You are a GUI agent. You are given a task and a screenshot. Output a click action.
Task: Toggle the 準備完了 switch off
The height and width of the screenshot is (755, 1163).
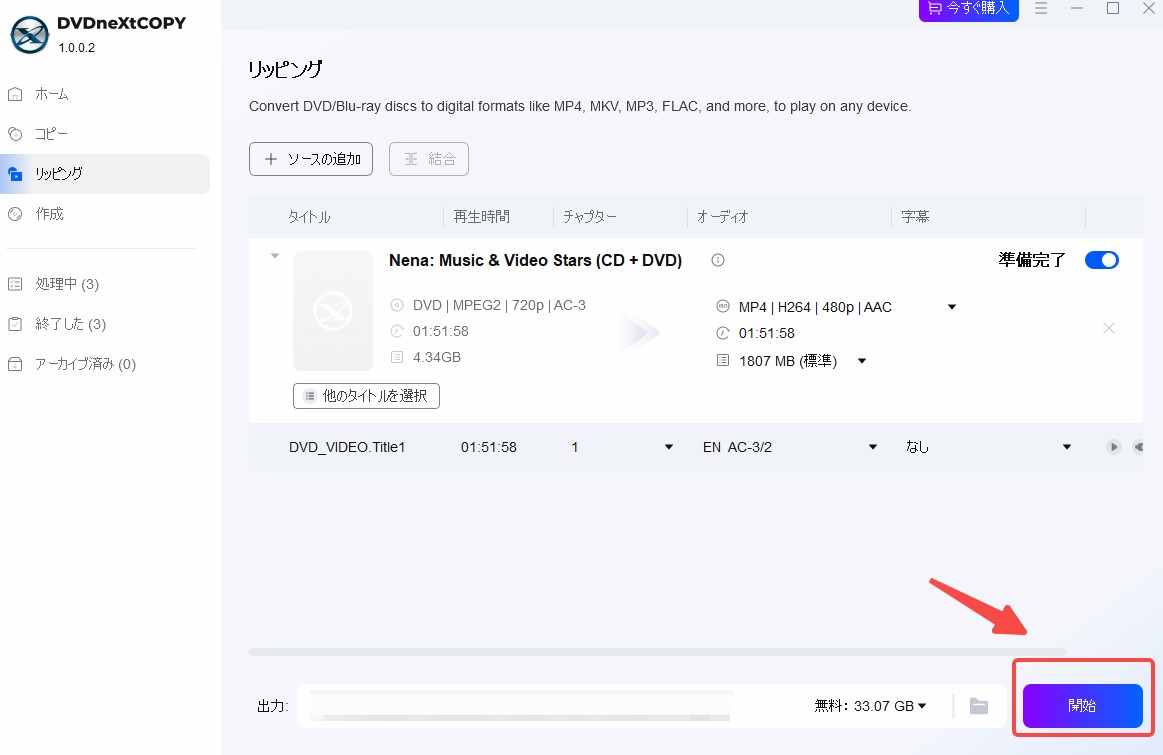1101,260
